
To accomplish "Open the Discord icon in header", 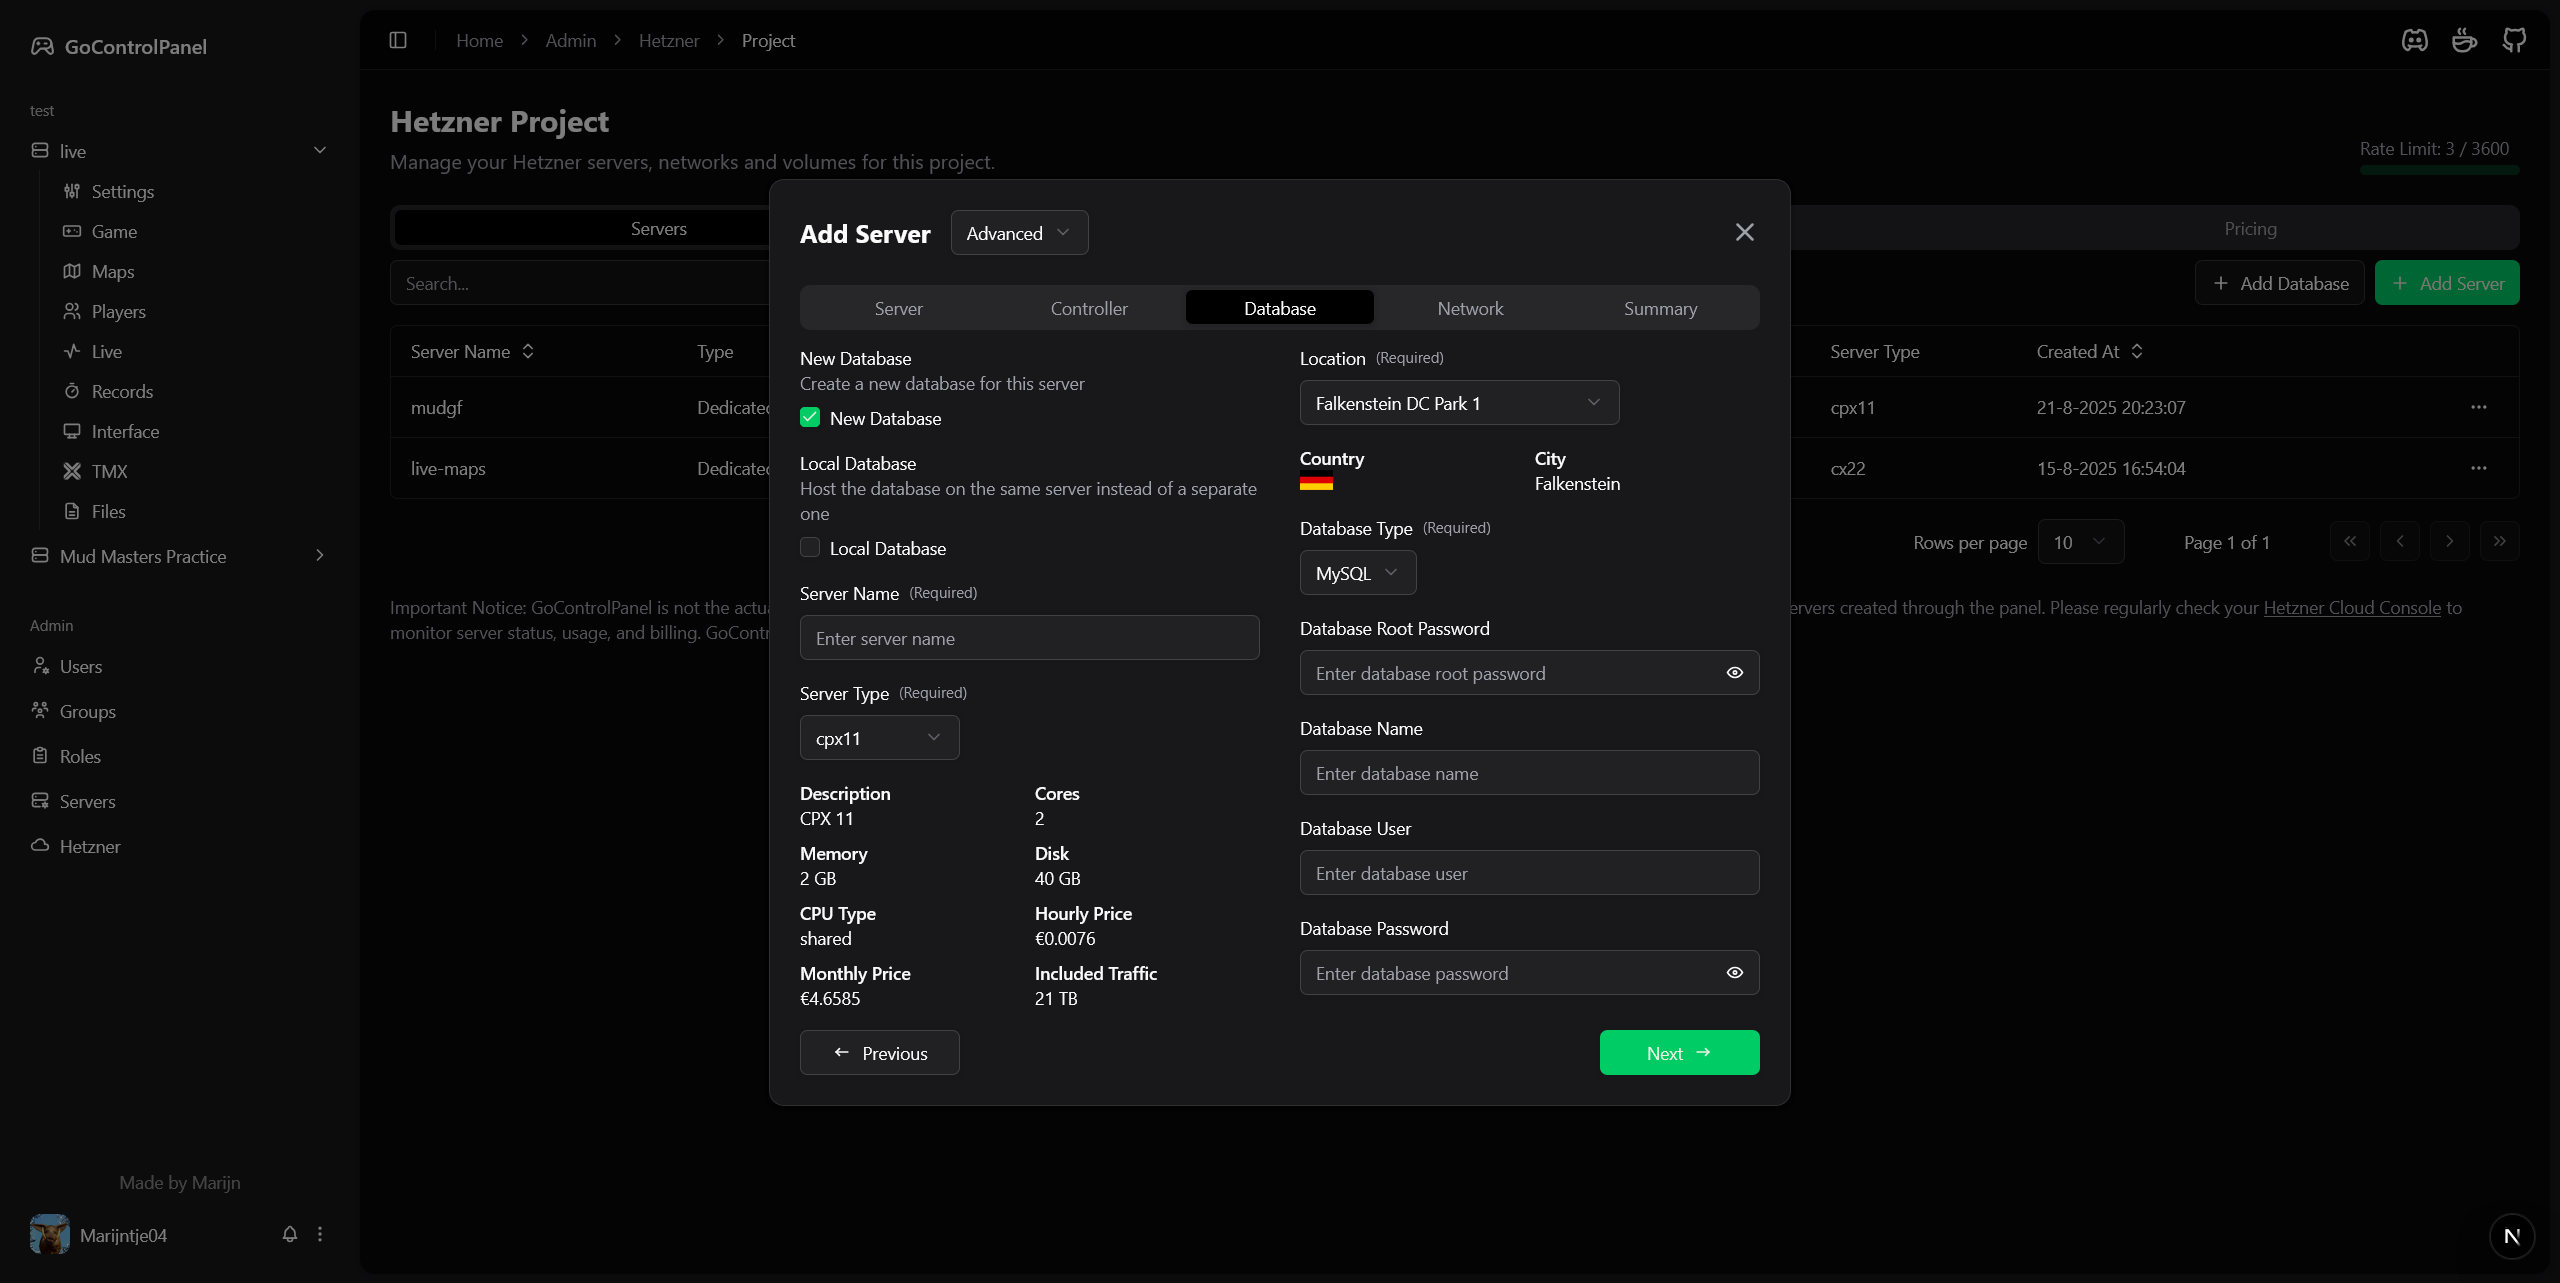I will coord(2414,40).
